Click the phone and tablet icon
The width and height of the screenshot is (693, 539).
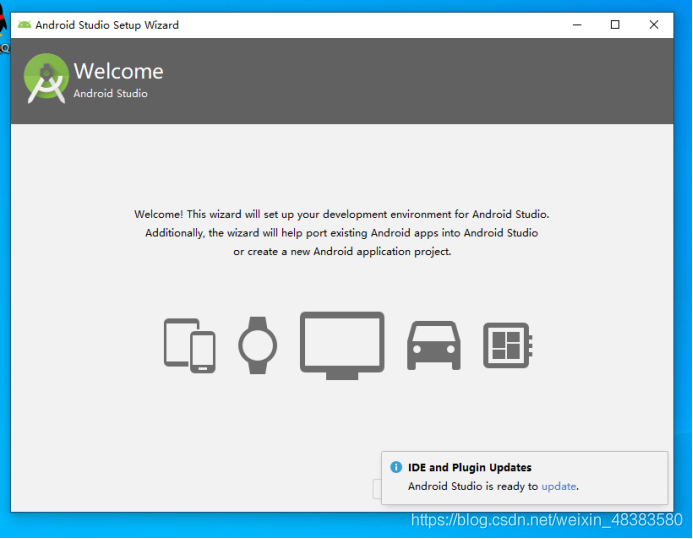[190, 345]
